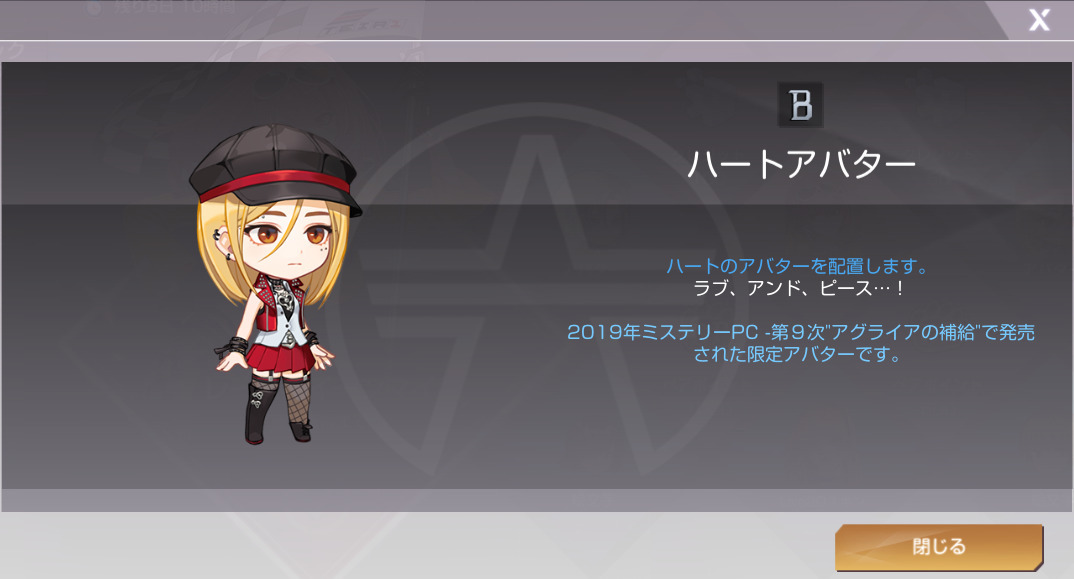Screen dimensions: 1074x579
Task: Click the B rank badge icon
Action: [801, 105]
